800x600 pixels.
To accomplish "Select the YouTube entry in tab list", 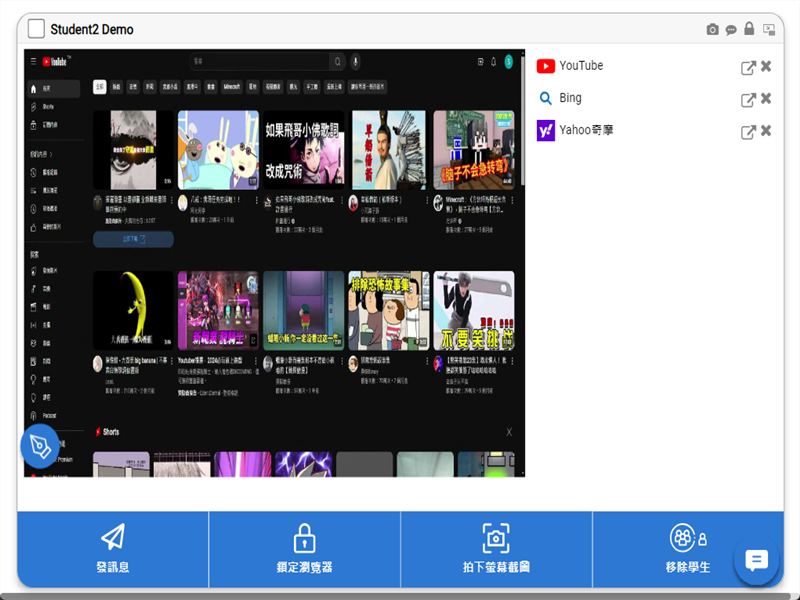I will click(x=580, y=66).
